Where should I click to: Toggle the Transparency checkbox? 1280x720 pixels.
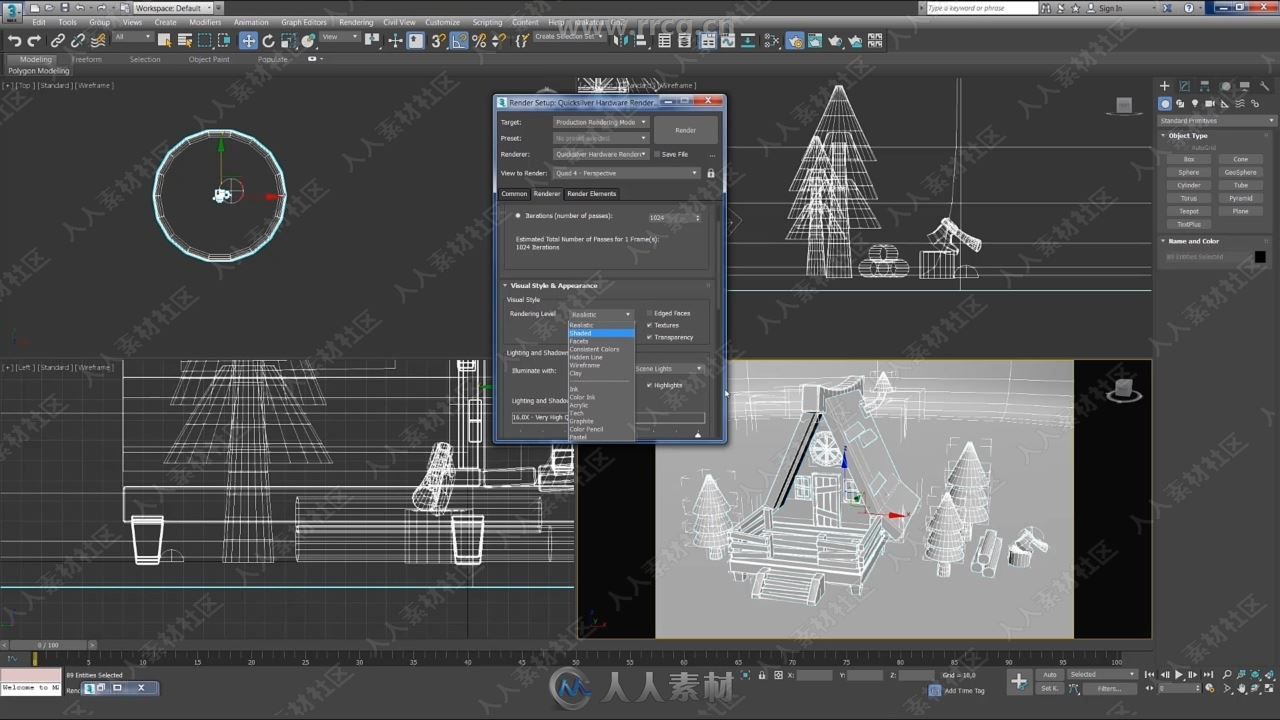coord(650,337)
